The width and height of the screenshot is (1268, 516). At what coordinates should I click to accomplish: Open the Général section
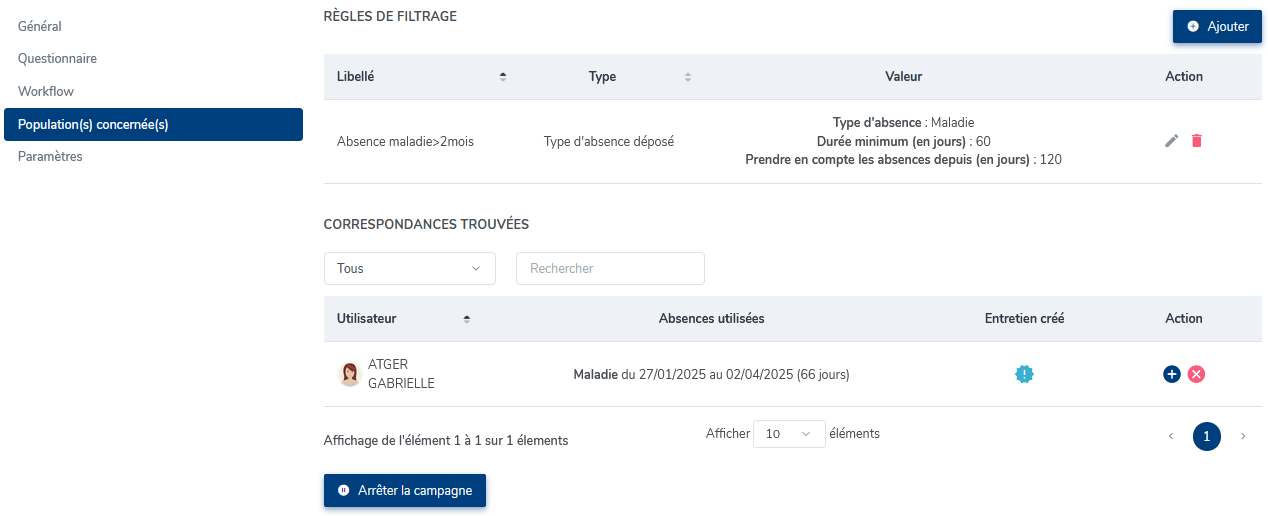tap(40, 25)
